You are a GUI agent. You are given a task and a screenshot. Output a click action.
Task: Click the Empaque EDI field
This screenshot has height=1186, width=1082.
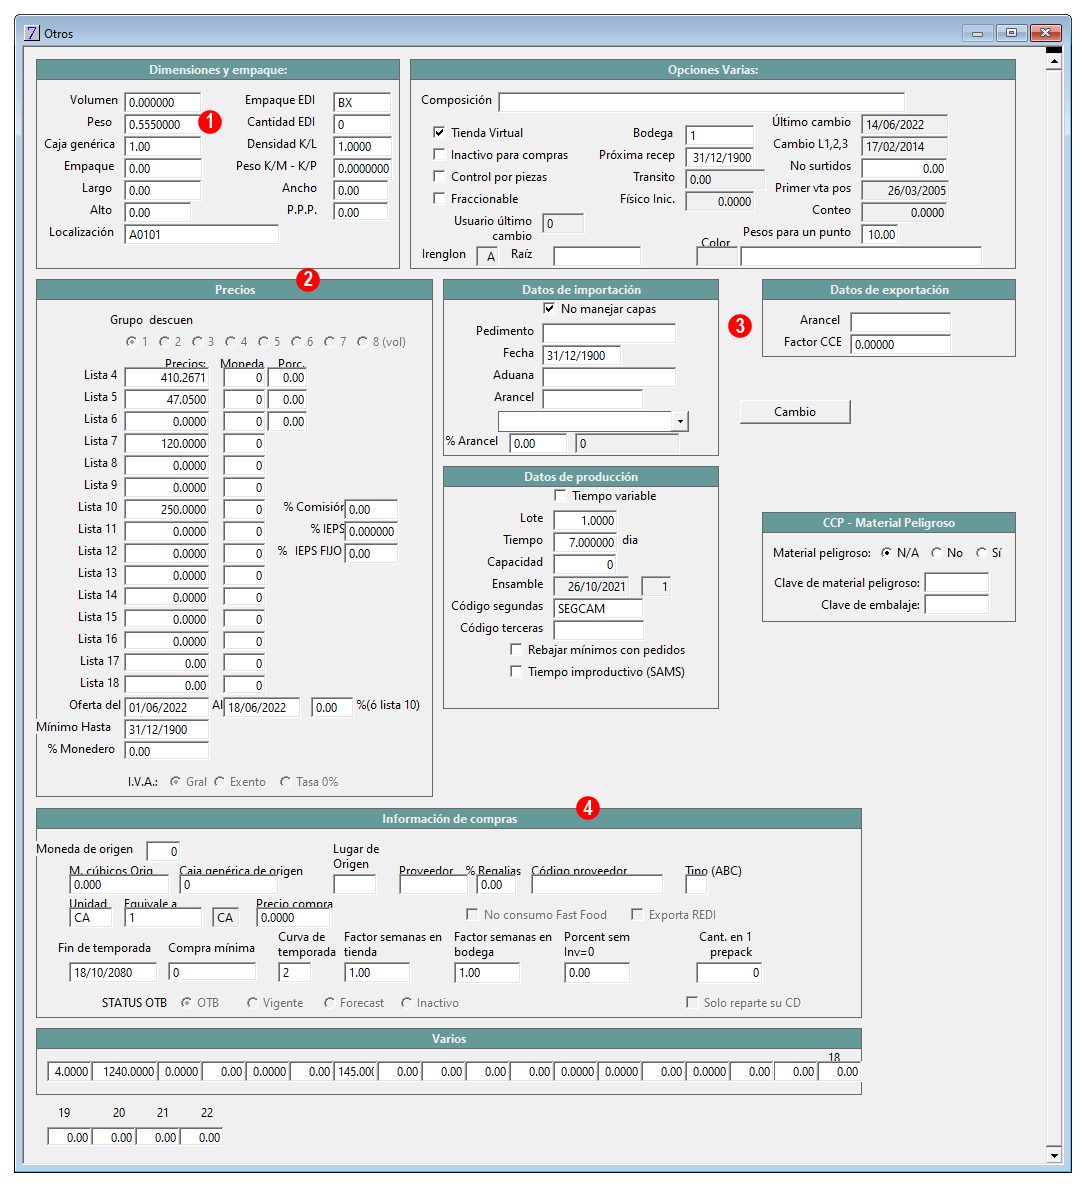362,102
